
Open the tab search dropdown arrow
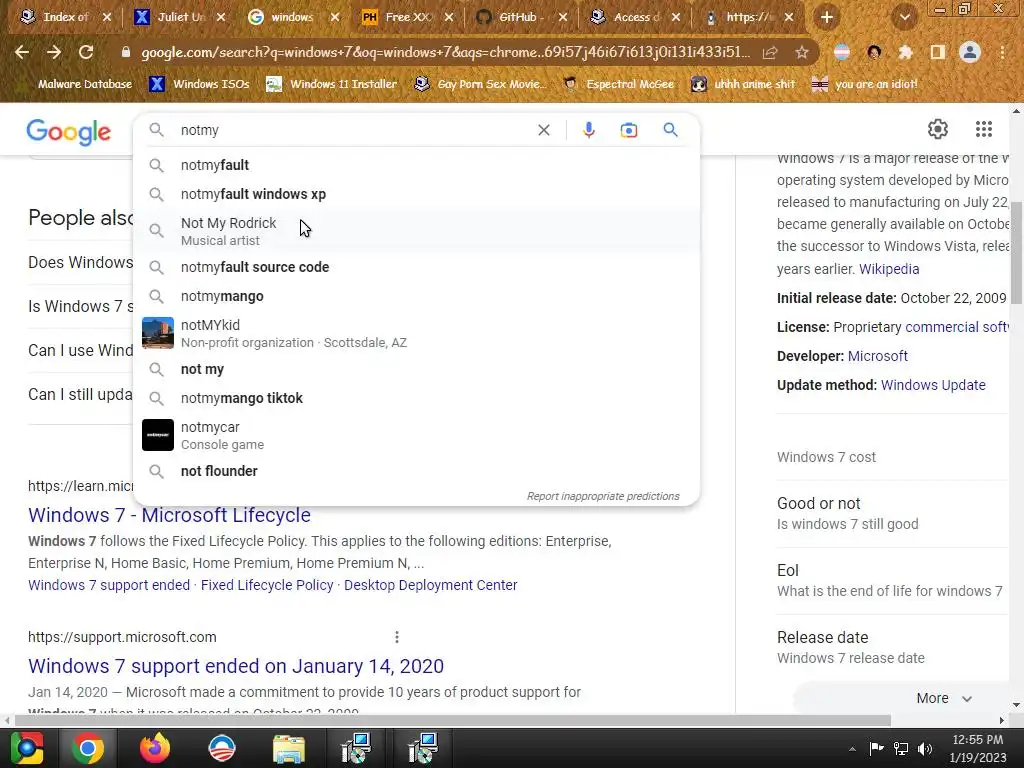tap(904, 18)
